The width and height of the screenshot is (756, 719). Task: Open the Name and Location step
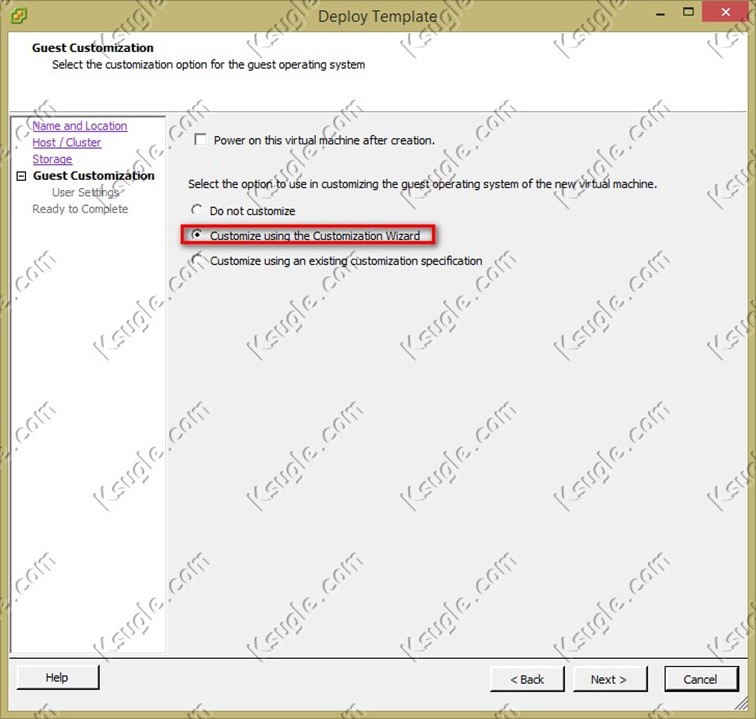tap(80, 126)
